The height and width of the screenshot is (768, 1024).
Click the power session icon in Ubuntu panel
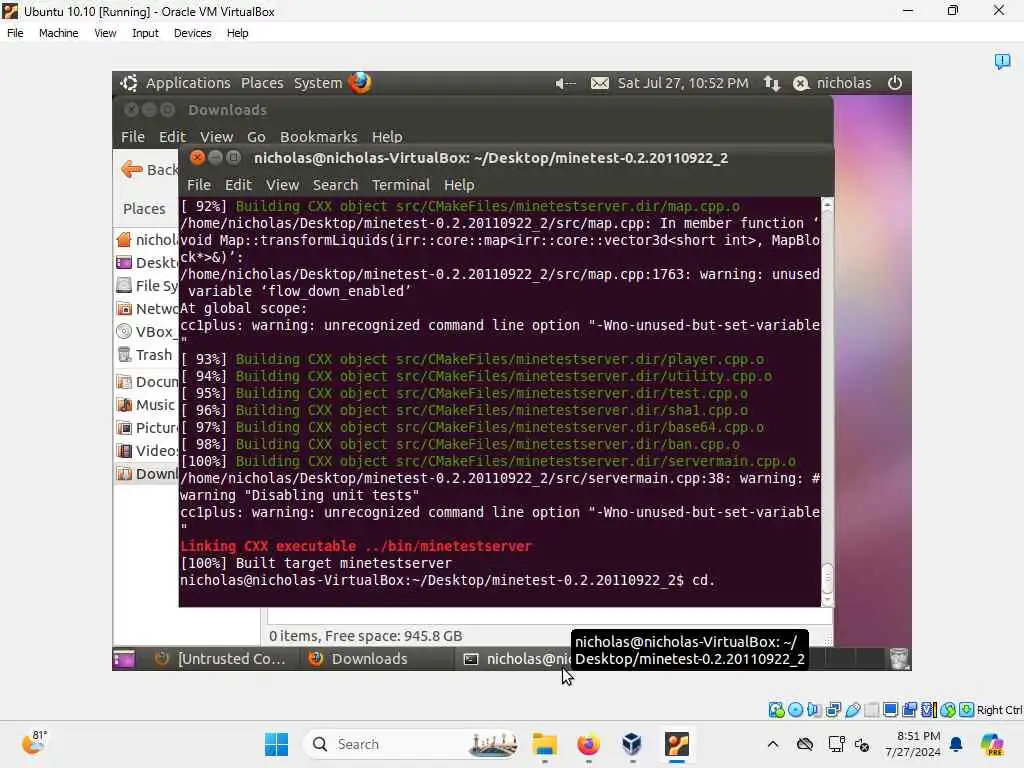[895, 83]
